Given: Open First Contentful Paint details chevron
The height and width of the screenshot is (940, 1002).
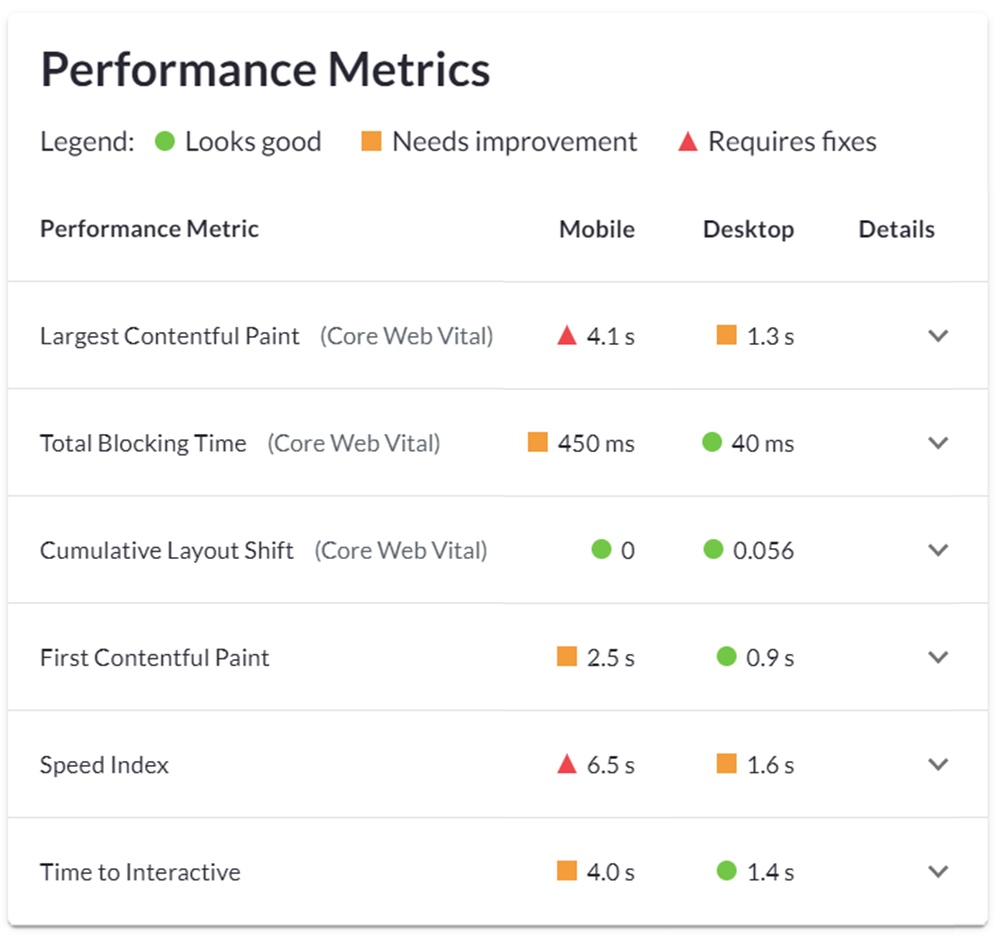Looking at the screenshot, I should [937, 657].
